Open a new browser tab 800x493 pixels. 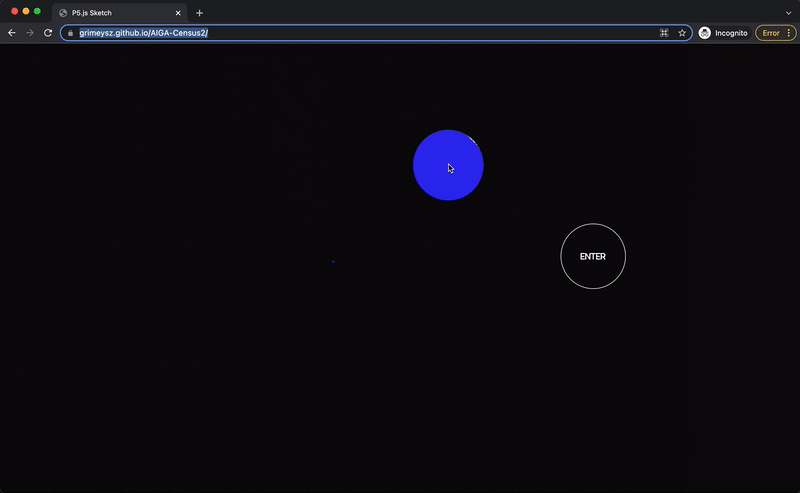point(199,13)
